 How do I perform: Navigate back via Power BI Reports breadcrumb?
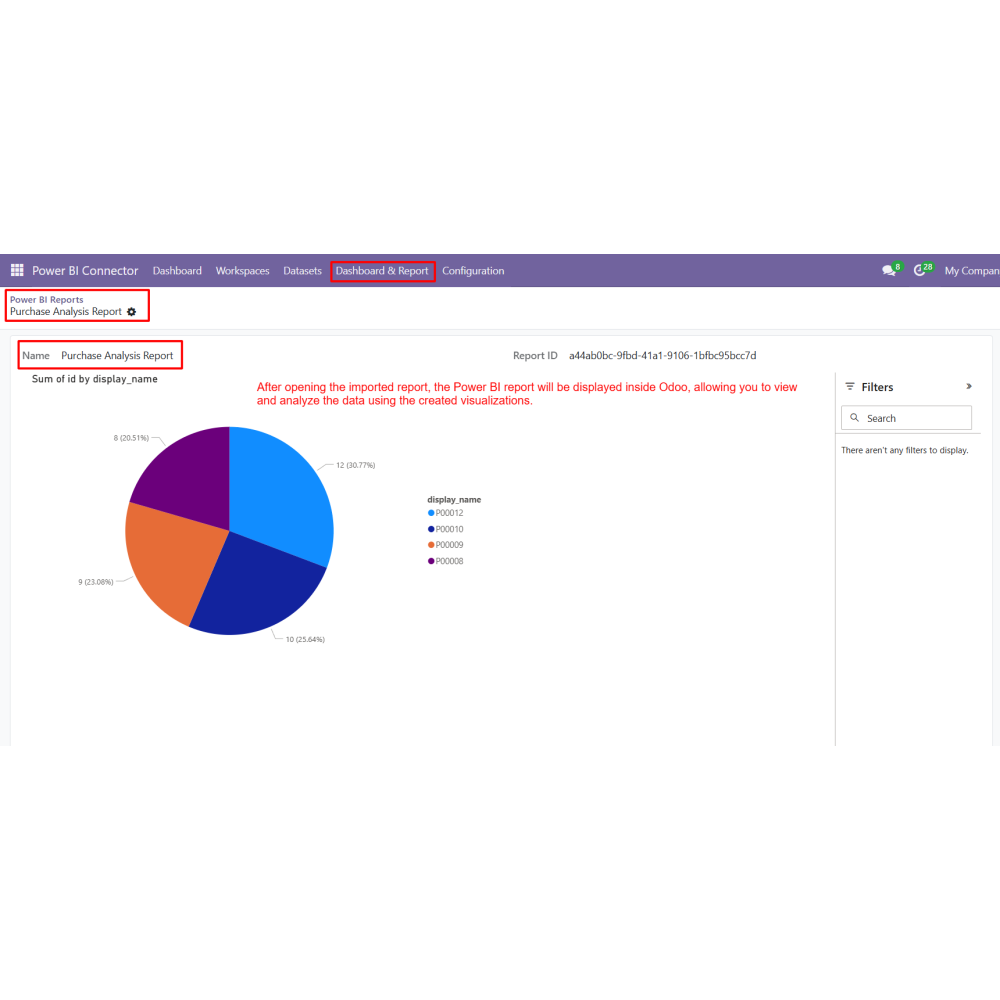pos(47,299)
